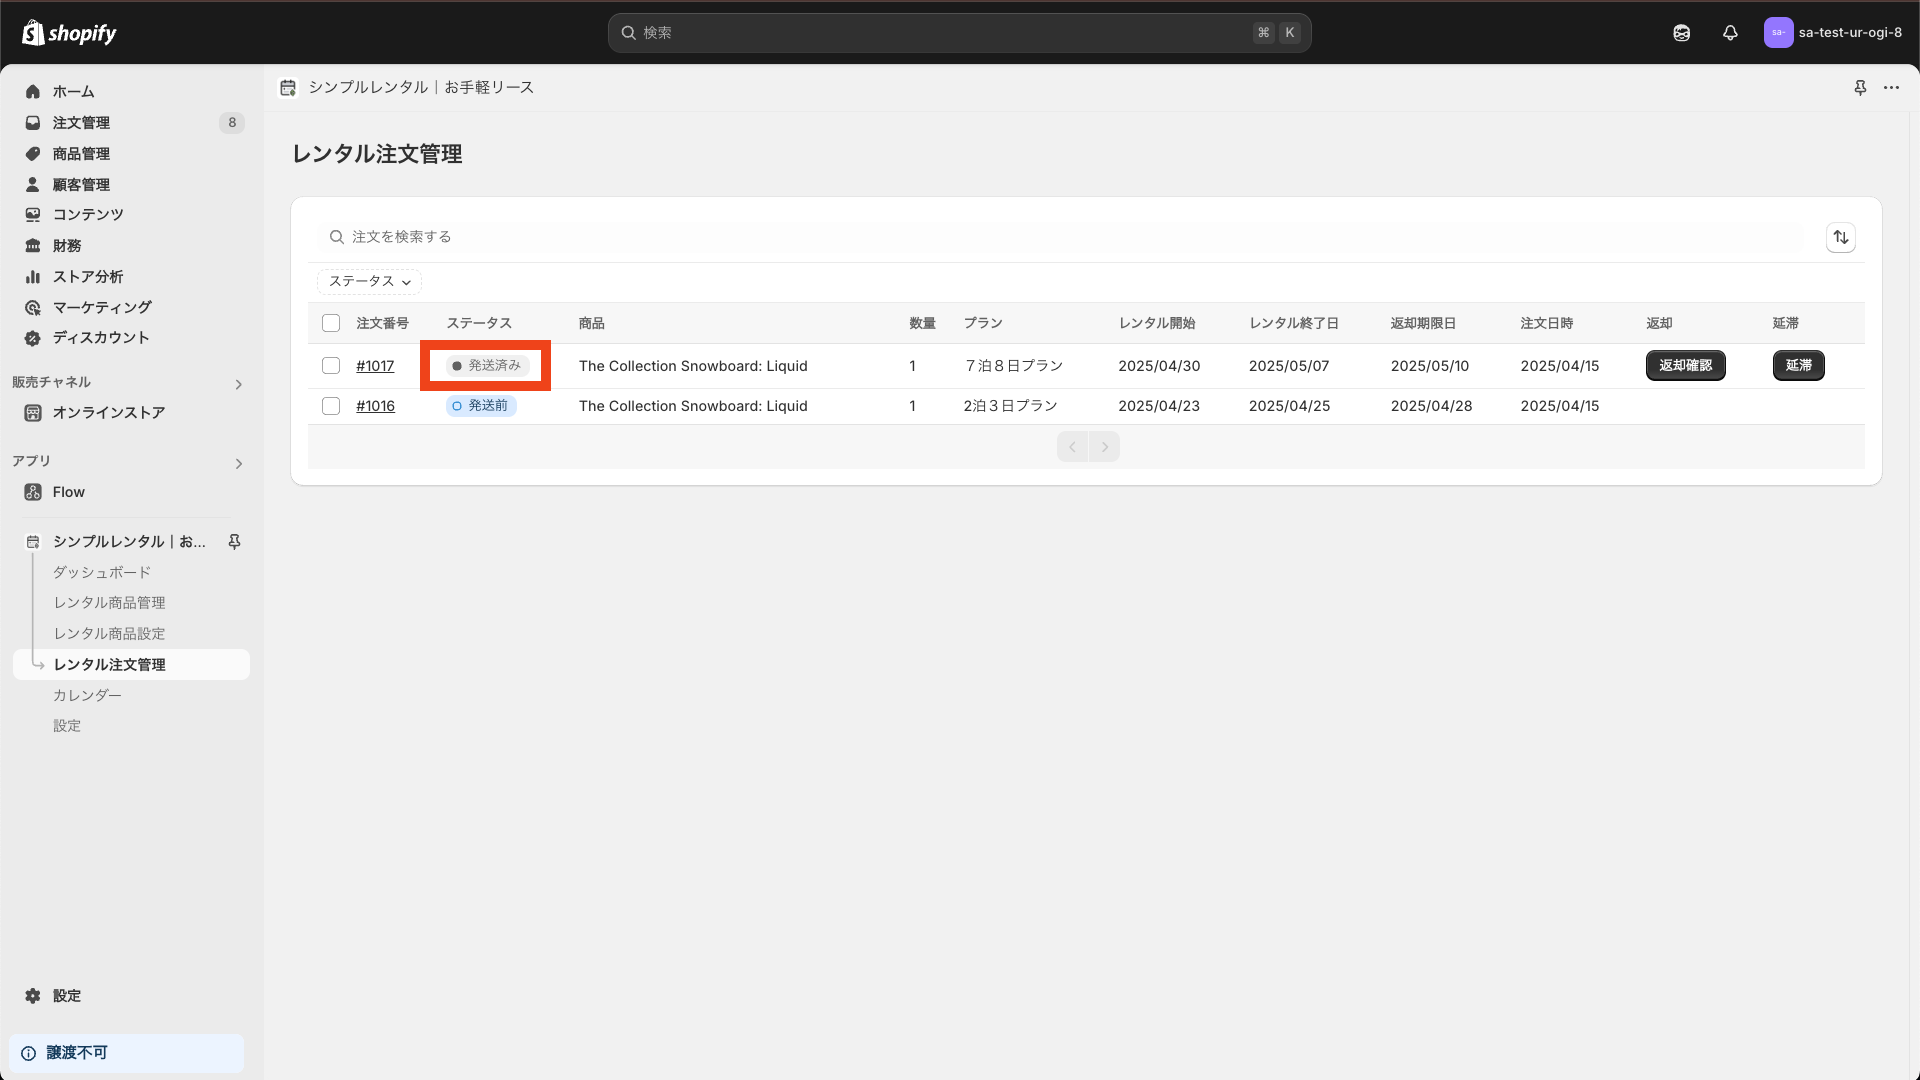Screen dimensions: 1920x1080
Task: Open the three-dot more options menu
Action: point(1891,88)
